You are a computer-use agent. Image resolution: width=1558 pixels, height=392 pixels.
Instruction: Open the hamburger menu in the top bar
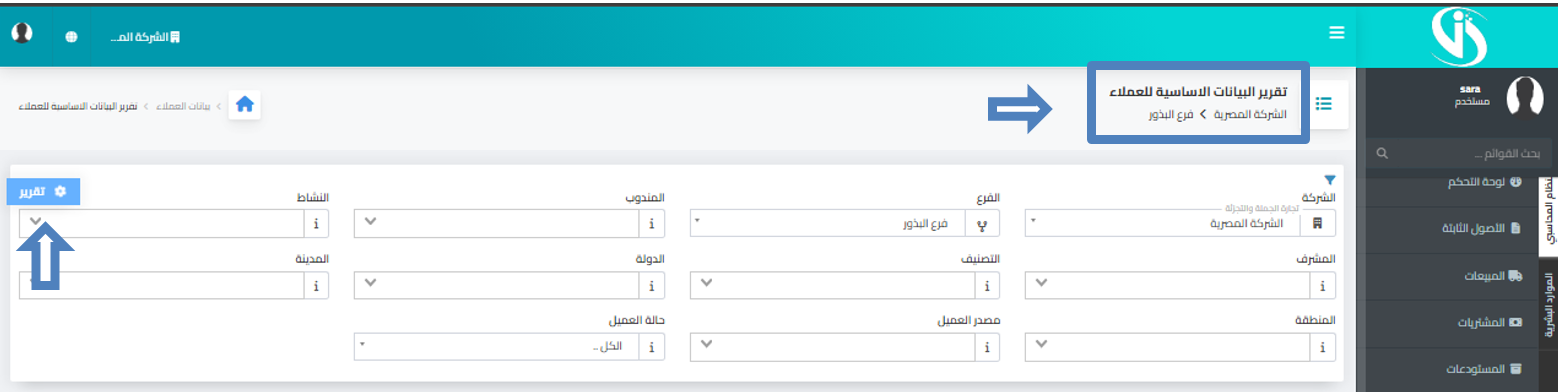[x=1336, y=33]
